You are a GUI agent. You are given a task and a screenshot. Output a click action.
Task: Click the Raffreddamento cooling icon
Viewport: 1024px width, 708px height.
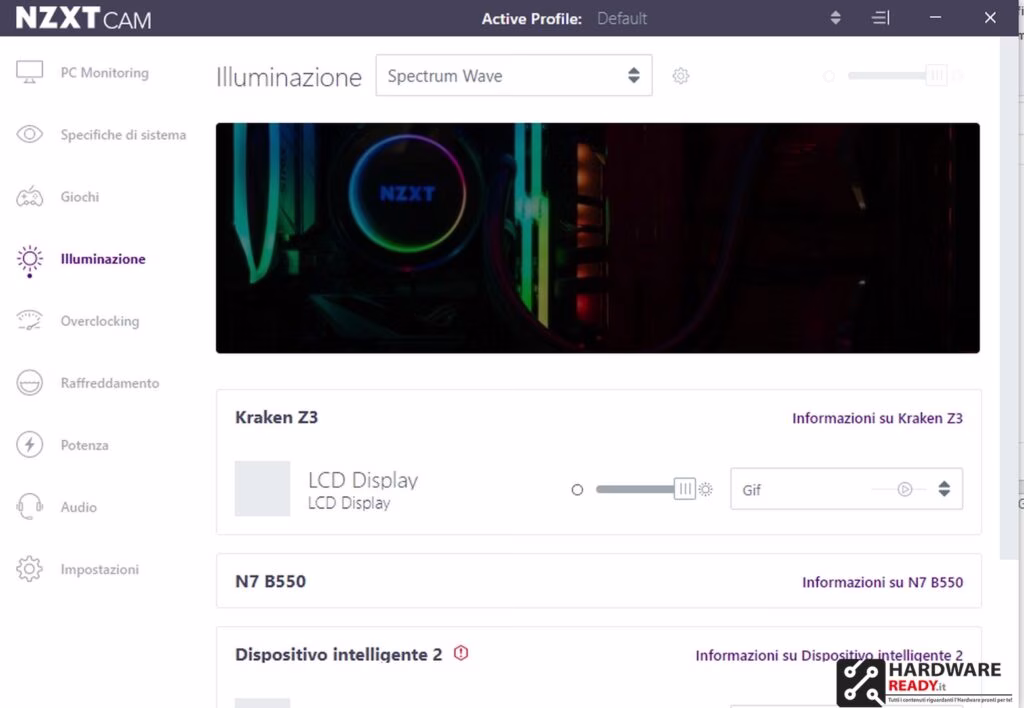[x=29, y=383]
